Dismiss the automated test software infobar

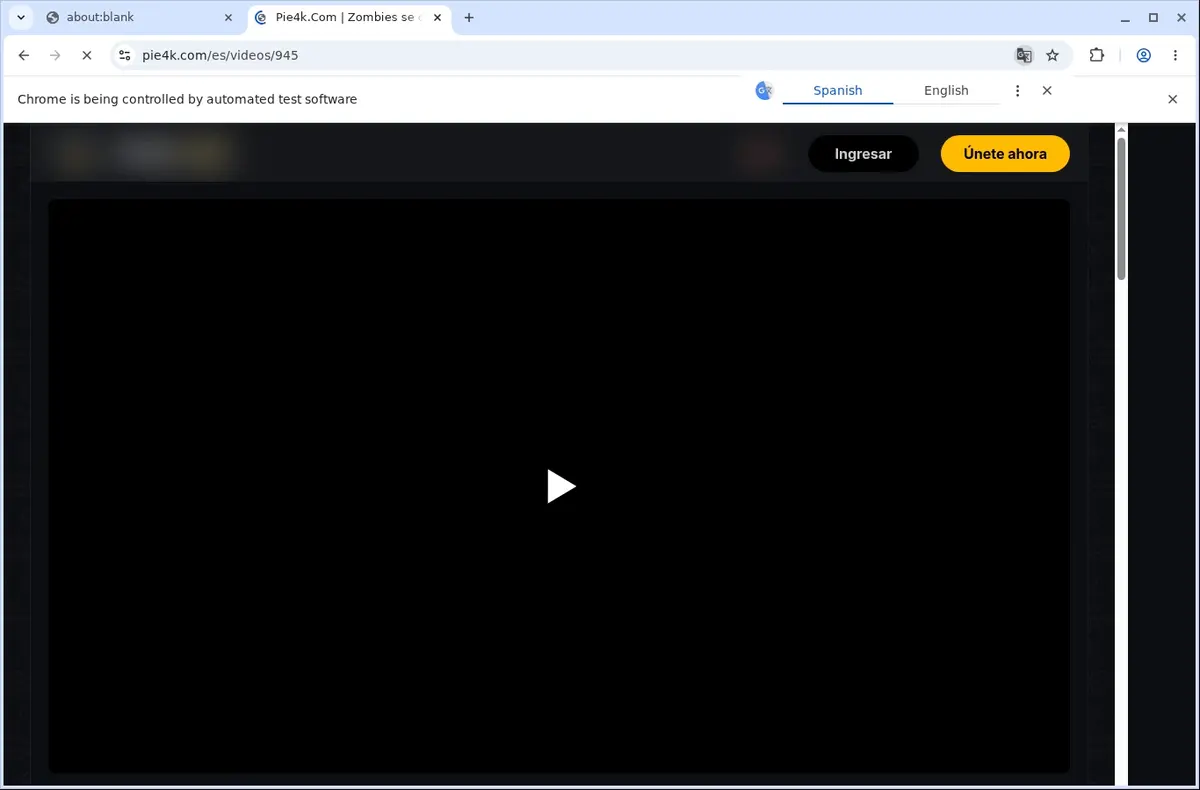tap(1173, 99)
